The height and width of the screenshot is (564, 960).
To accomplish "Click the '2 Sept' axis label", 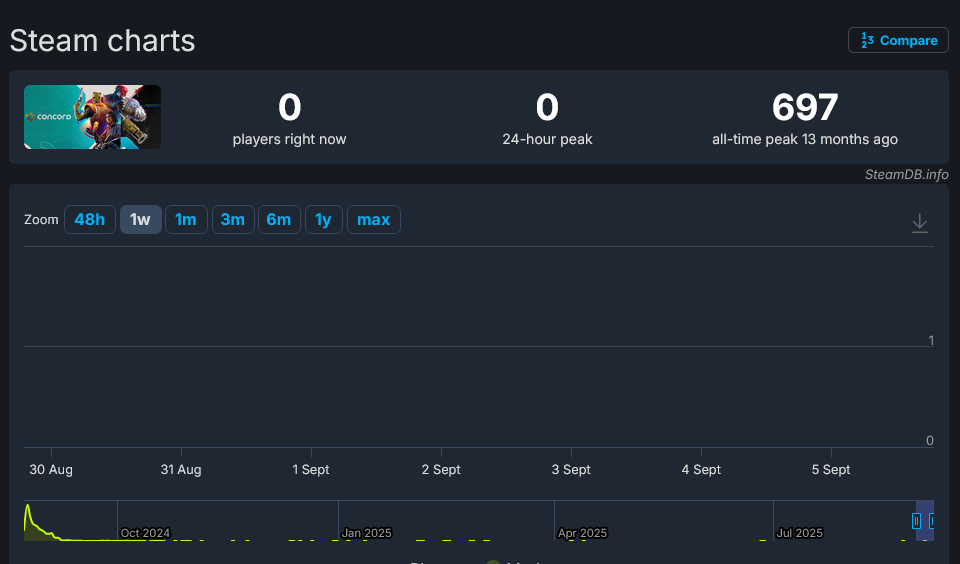I will (441, 470).
